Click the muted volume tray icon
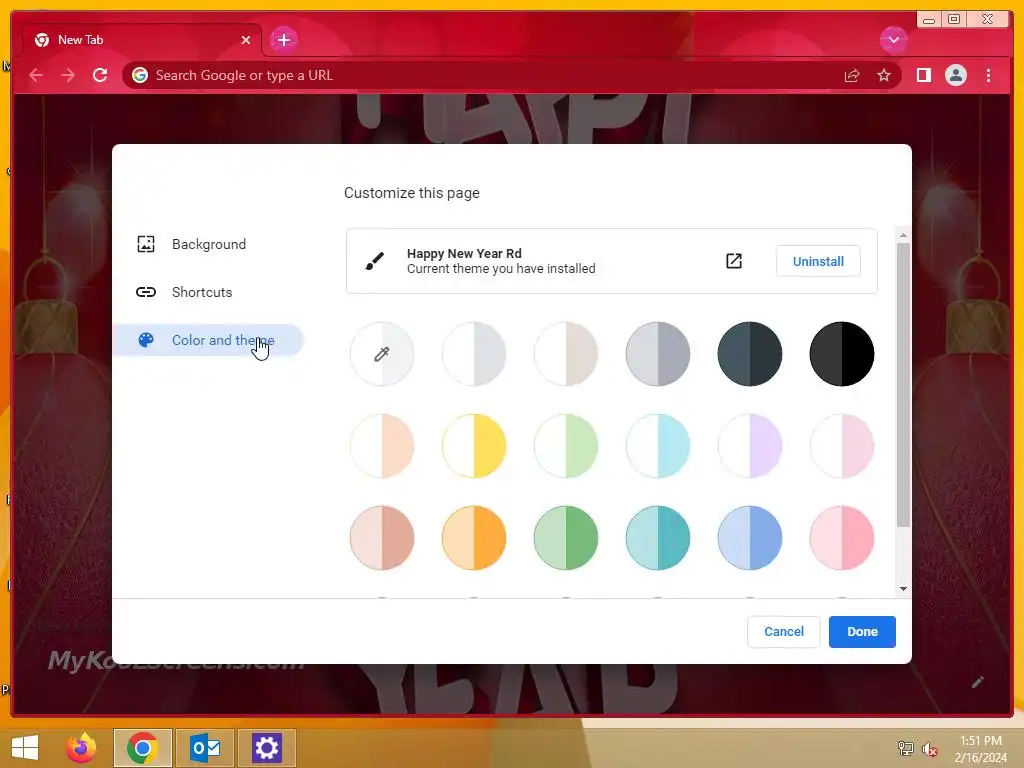Screen dimensions: 1024x768 coord(929,749)
